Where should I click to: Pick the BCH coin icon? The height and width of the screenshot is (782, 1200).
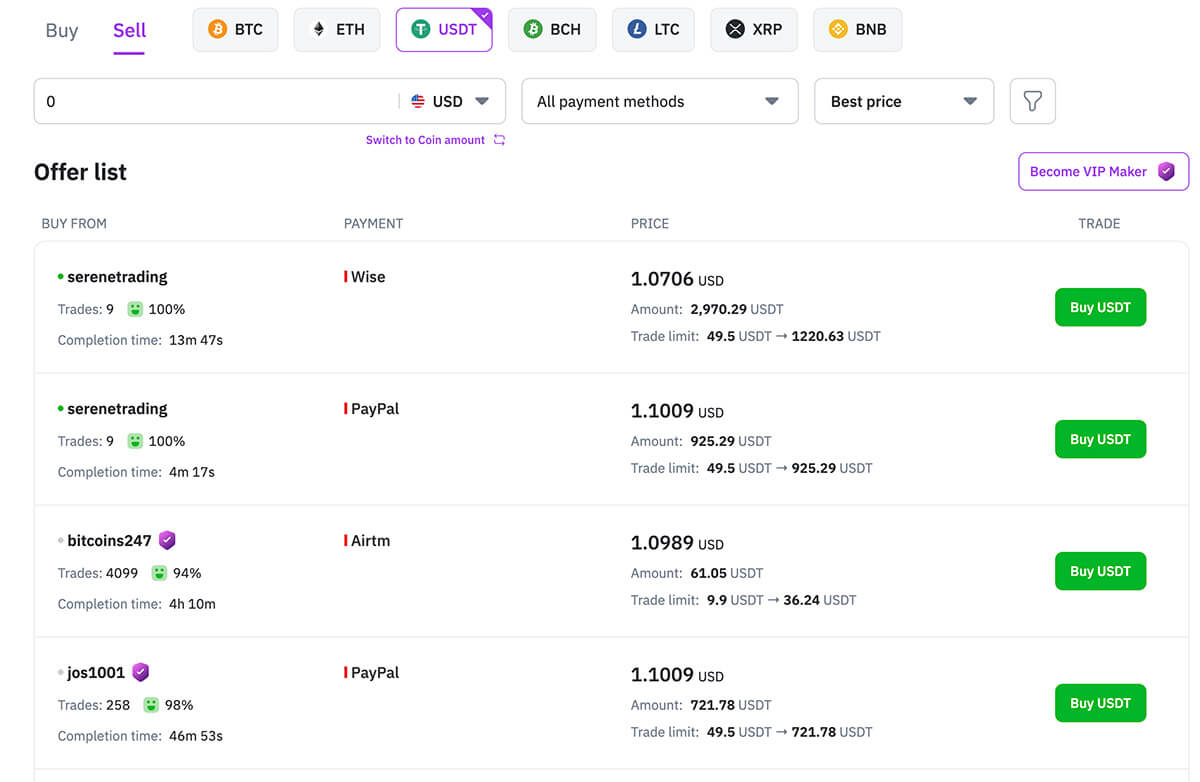[x=533, y=30]
